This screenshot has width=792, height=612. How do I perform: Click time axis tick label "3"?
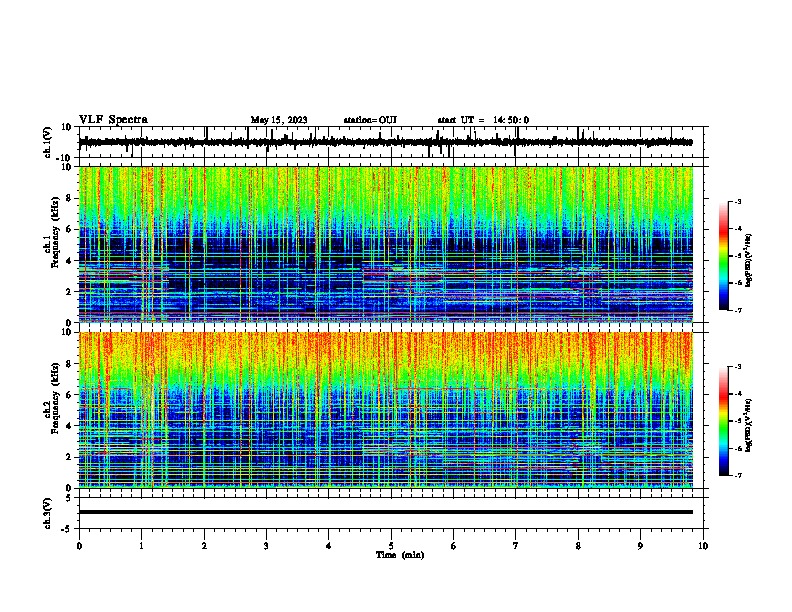(x=266, y=546)
